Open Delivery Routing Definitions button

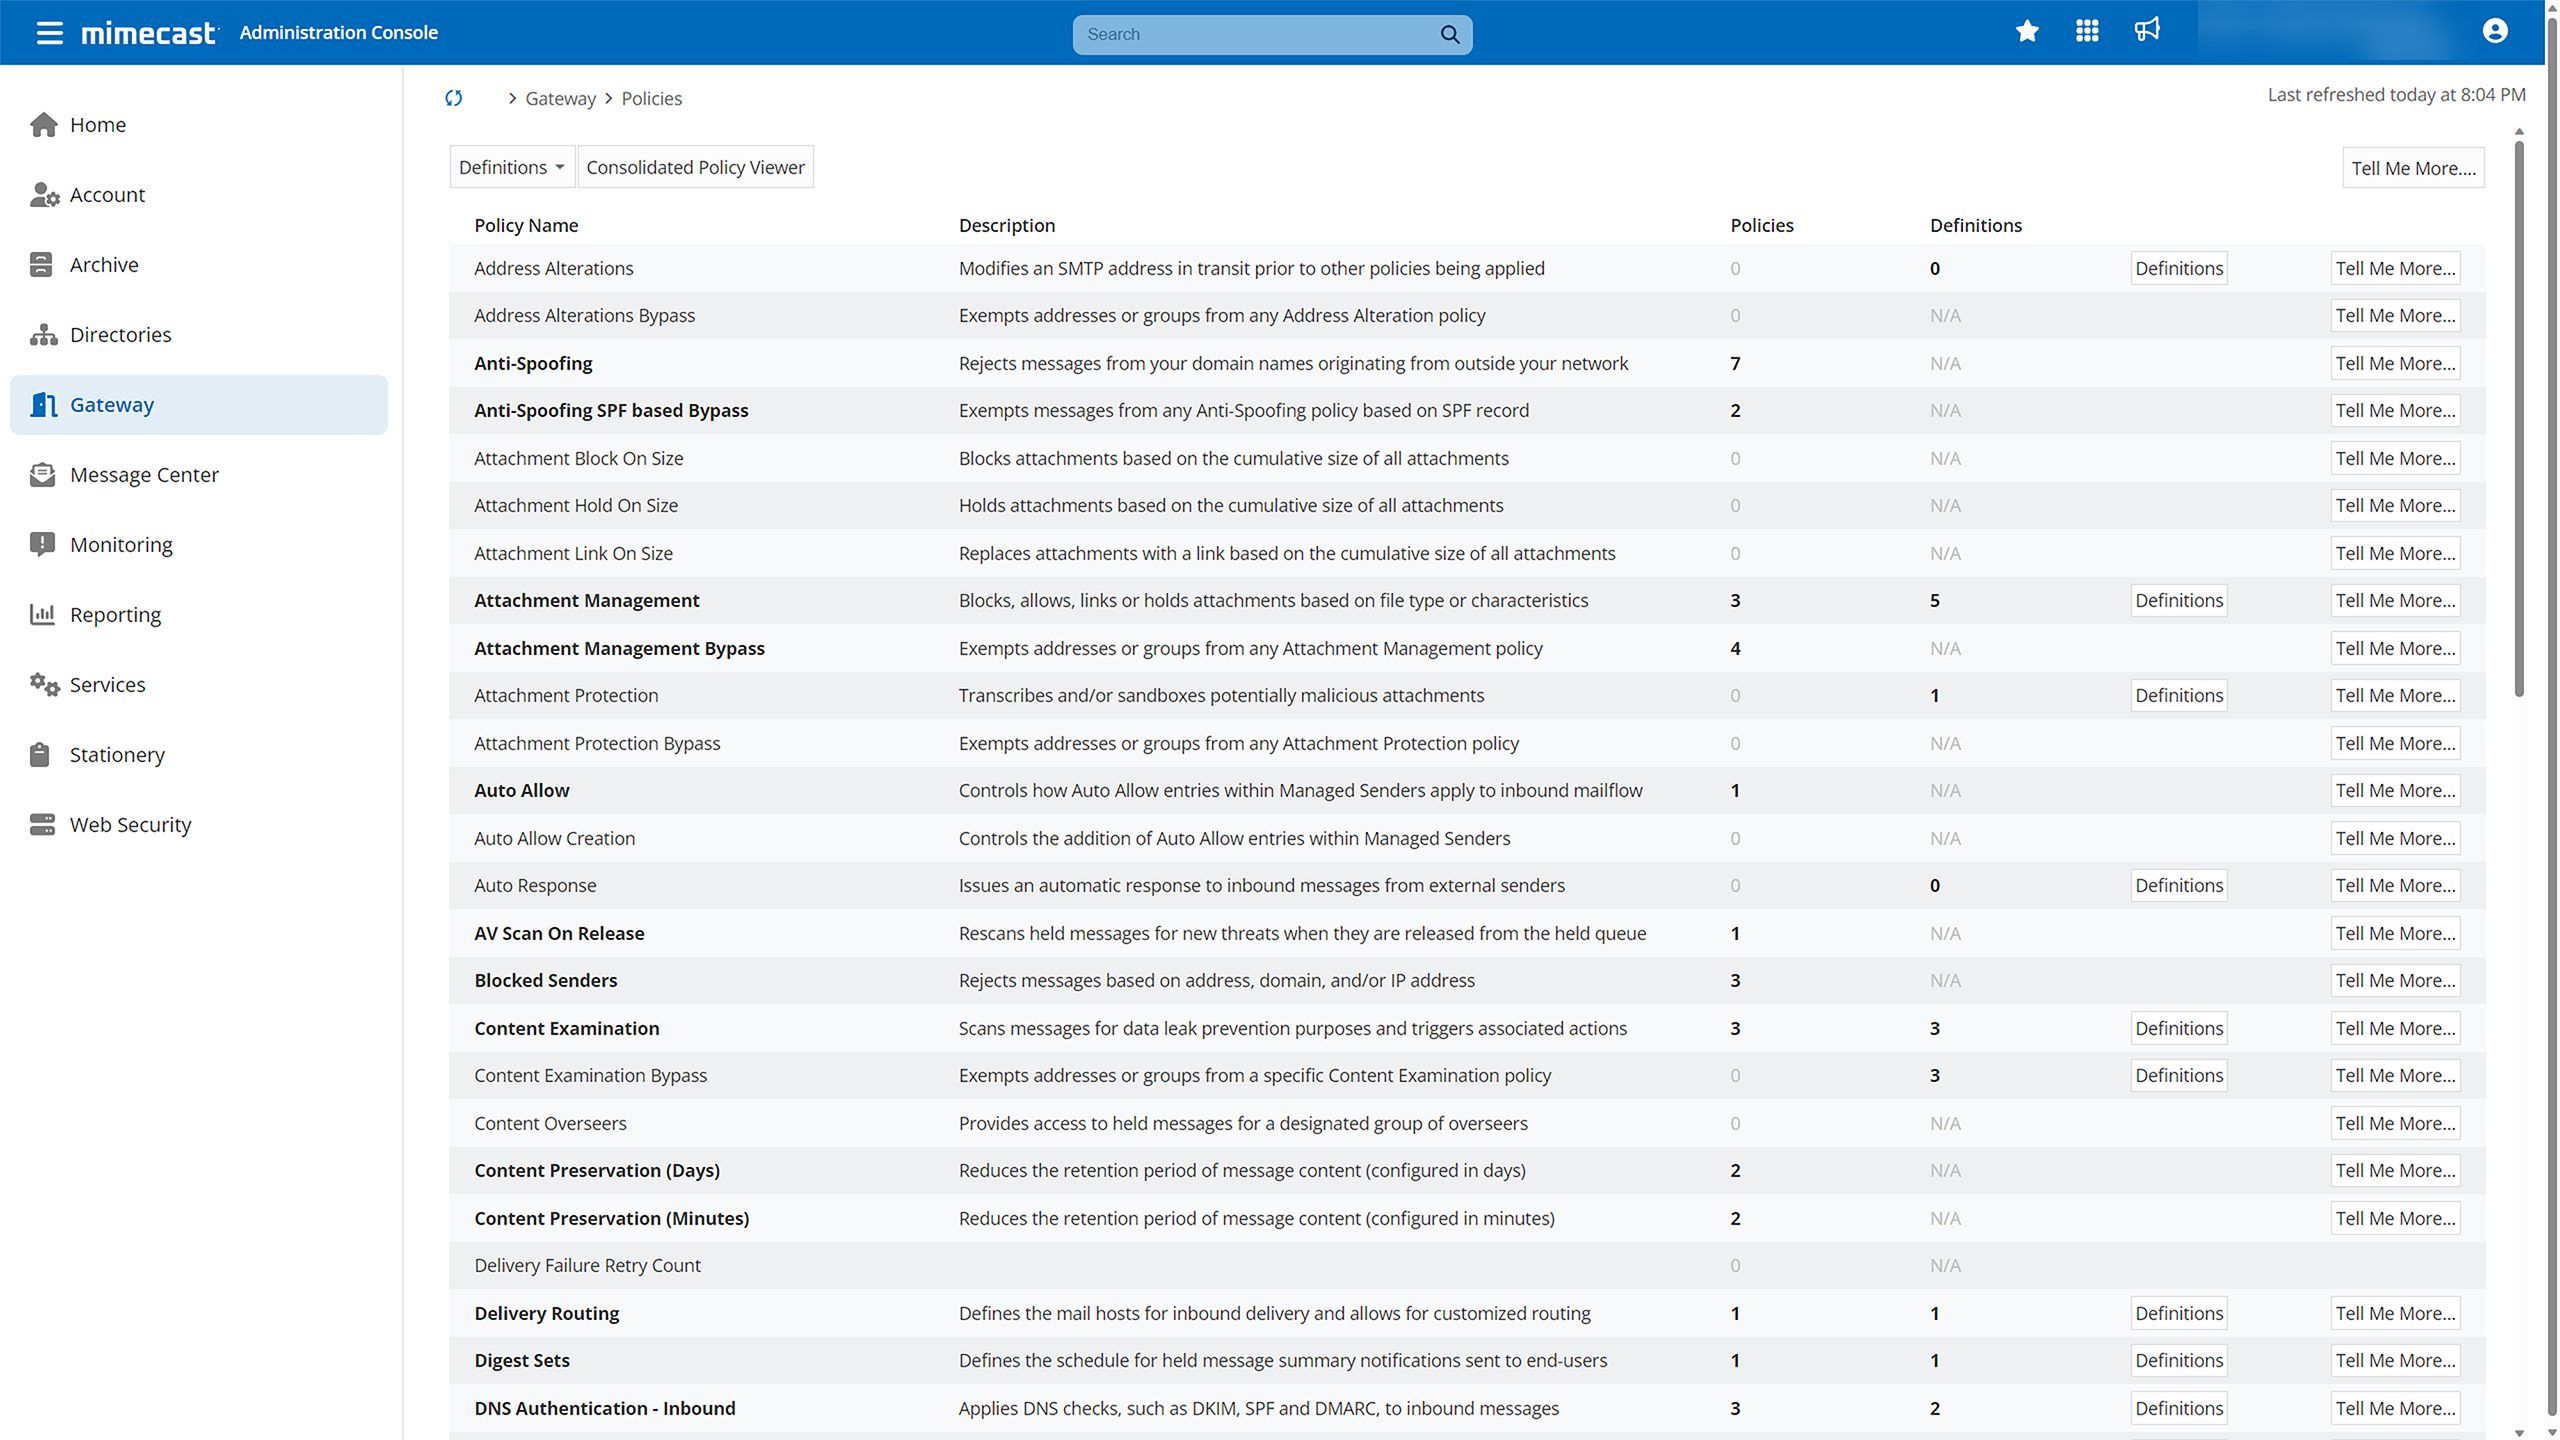[2179, 1313]
